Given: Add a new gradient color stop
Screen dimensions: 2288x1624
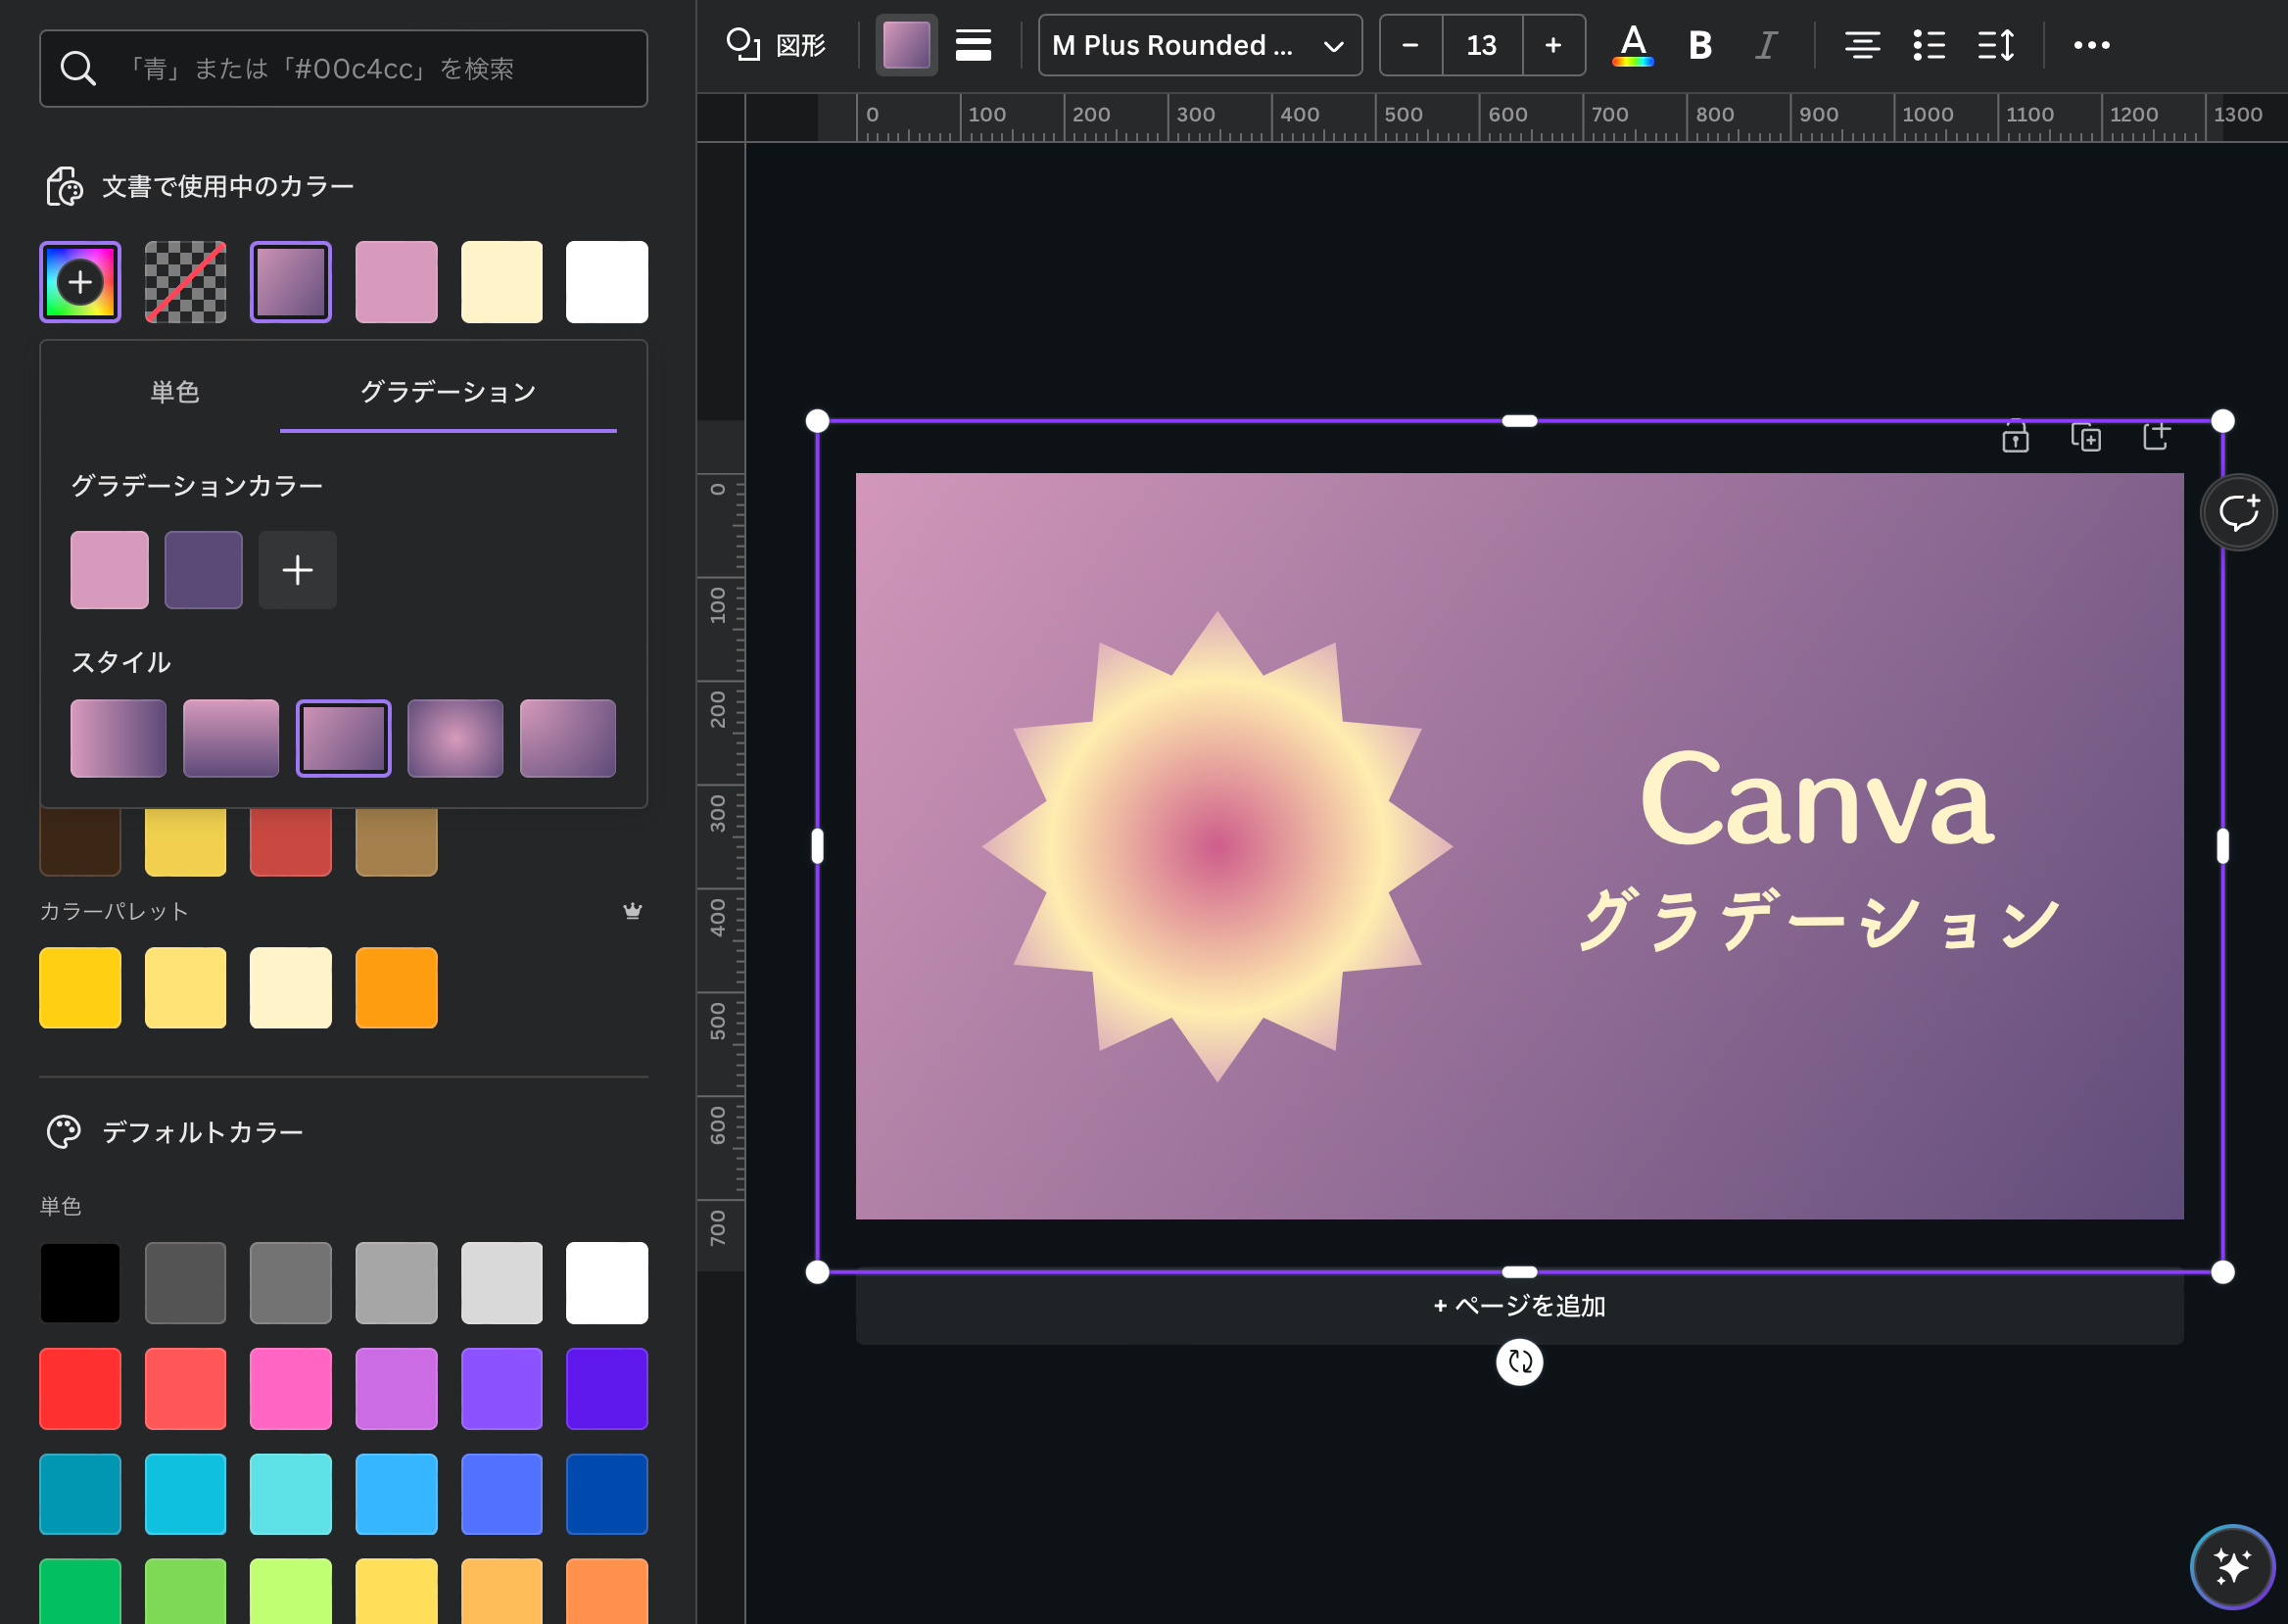Looking at the screenshot, I should pyautogui.click(x=297, y=570).
